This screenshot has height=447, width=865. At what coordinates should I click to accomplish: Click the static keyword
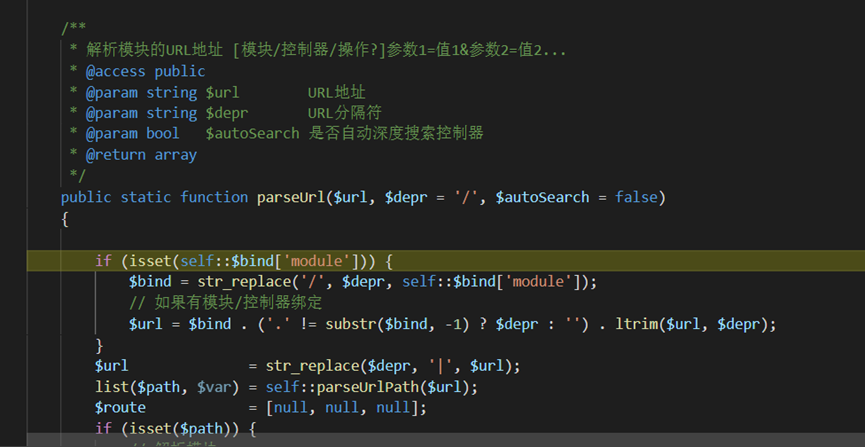click(x=146, y=198)
